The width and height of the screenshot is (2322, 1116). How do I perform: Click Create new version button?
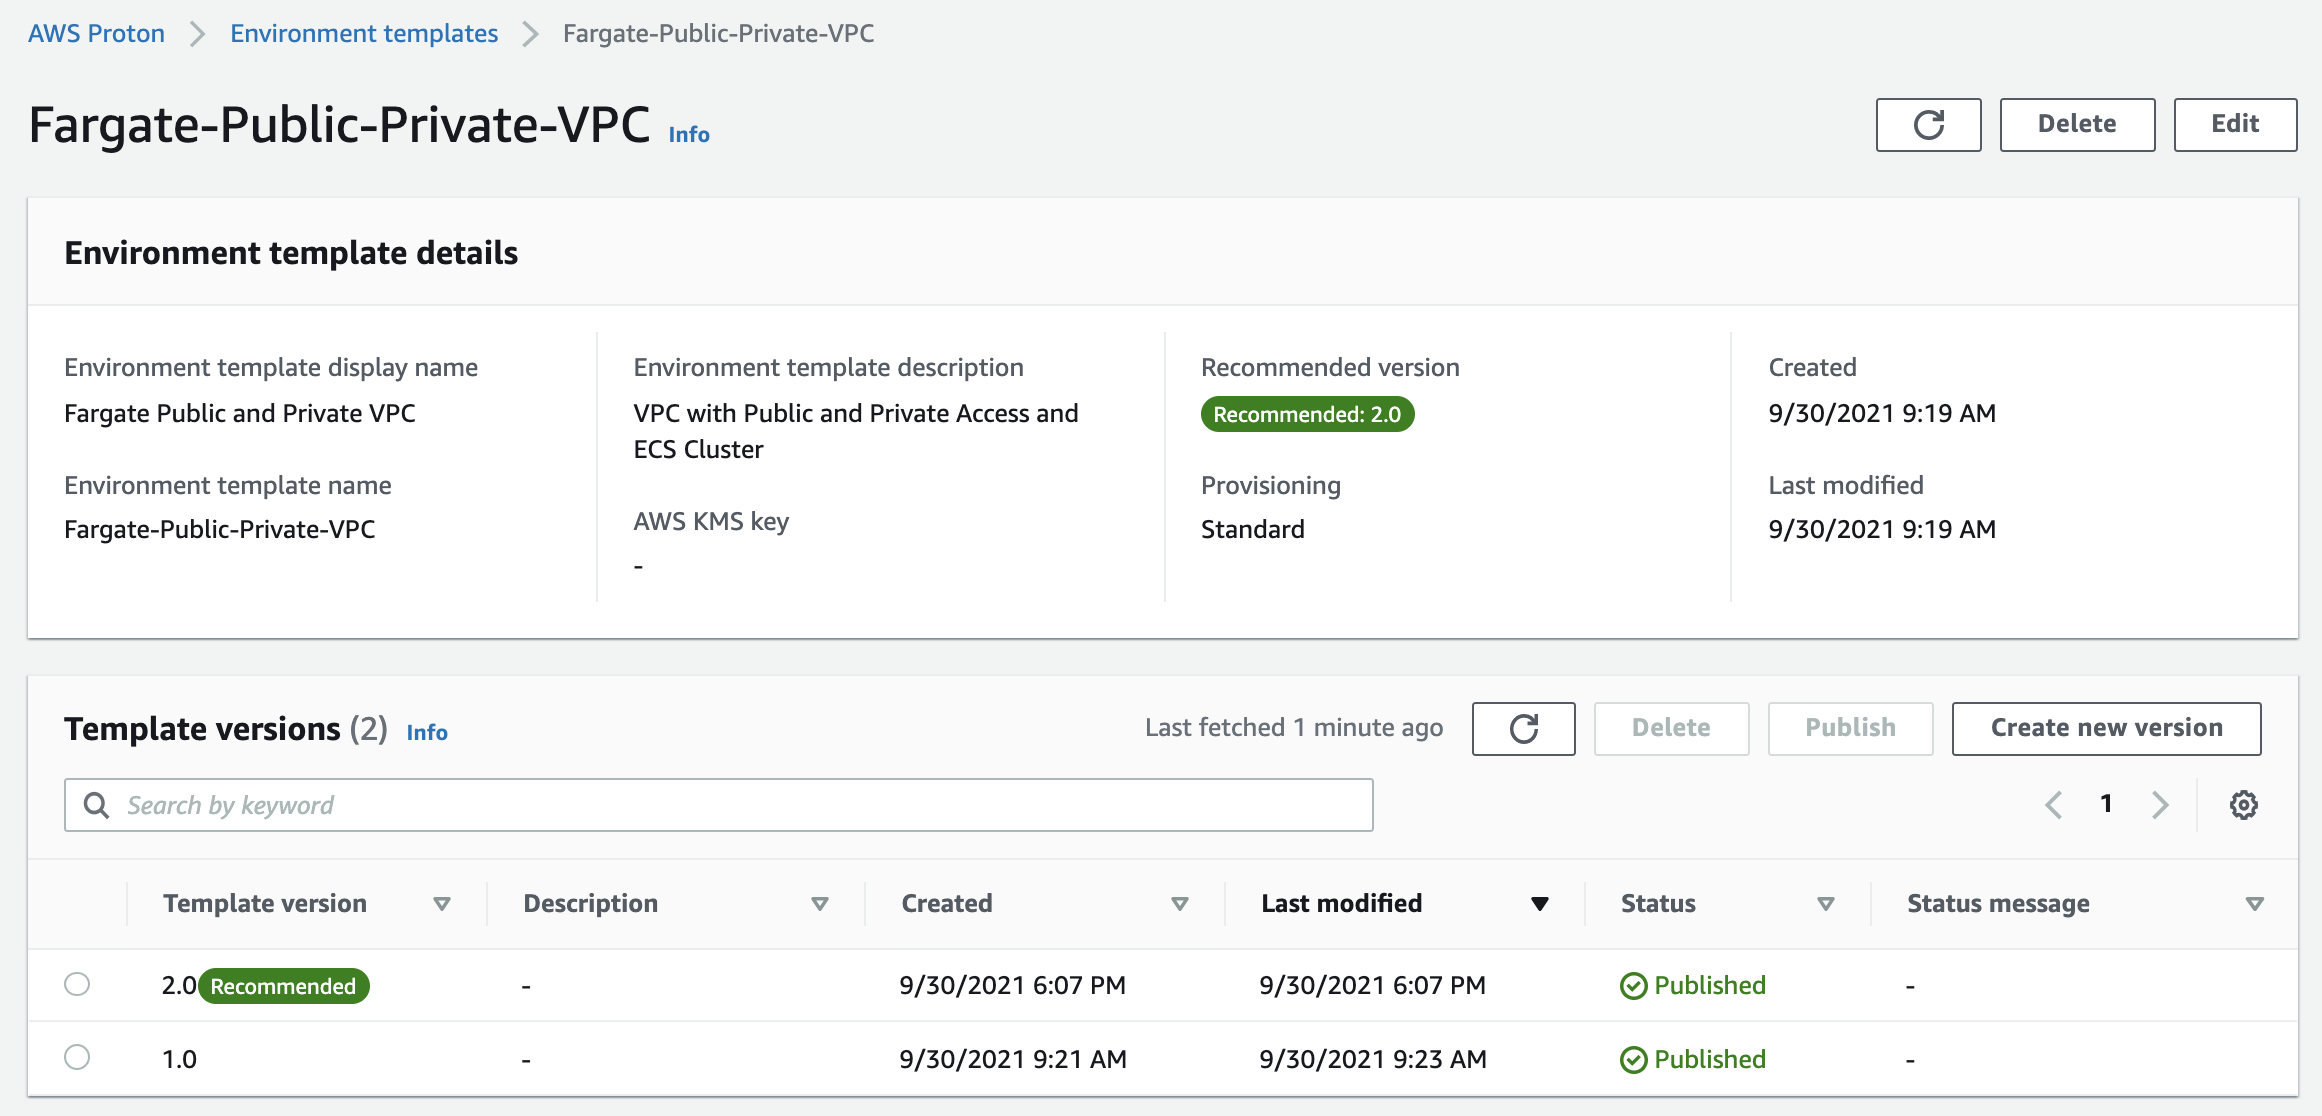[2106, 729]
